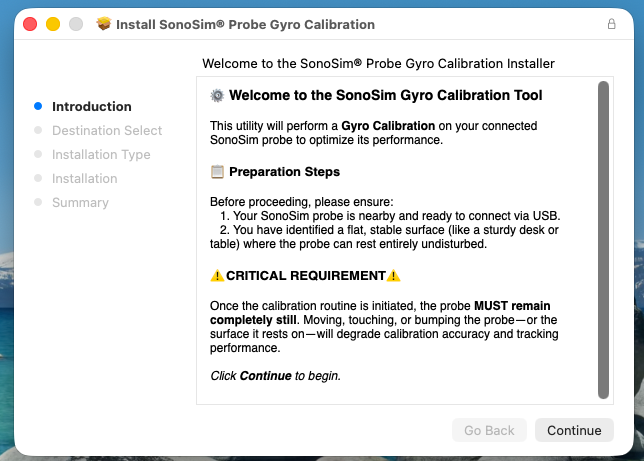This screenshot has width=644, height=461.
Task: Close the installer with the red button
Action: (x=30, y=24)
